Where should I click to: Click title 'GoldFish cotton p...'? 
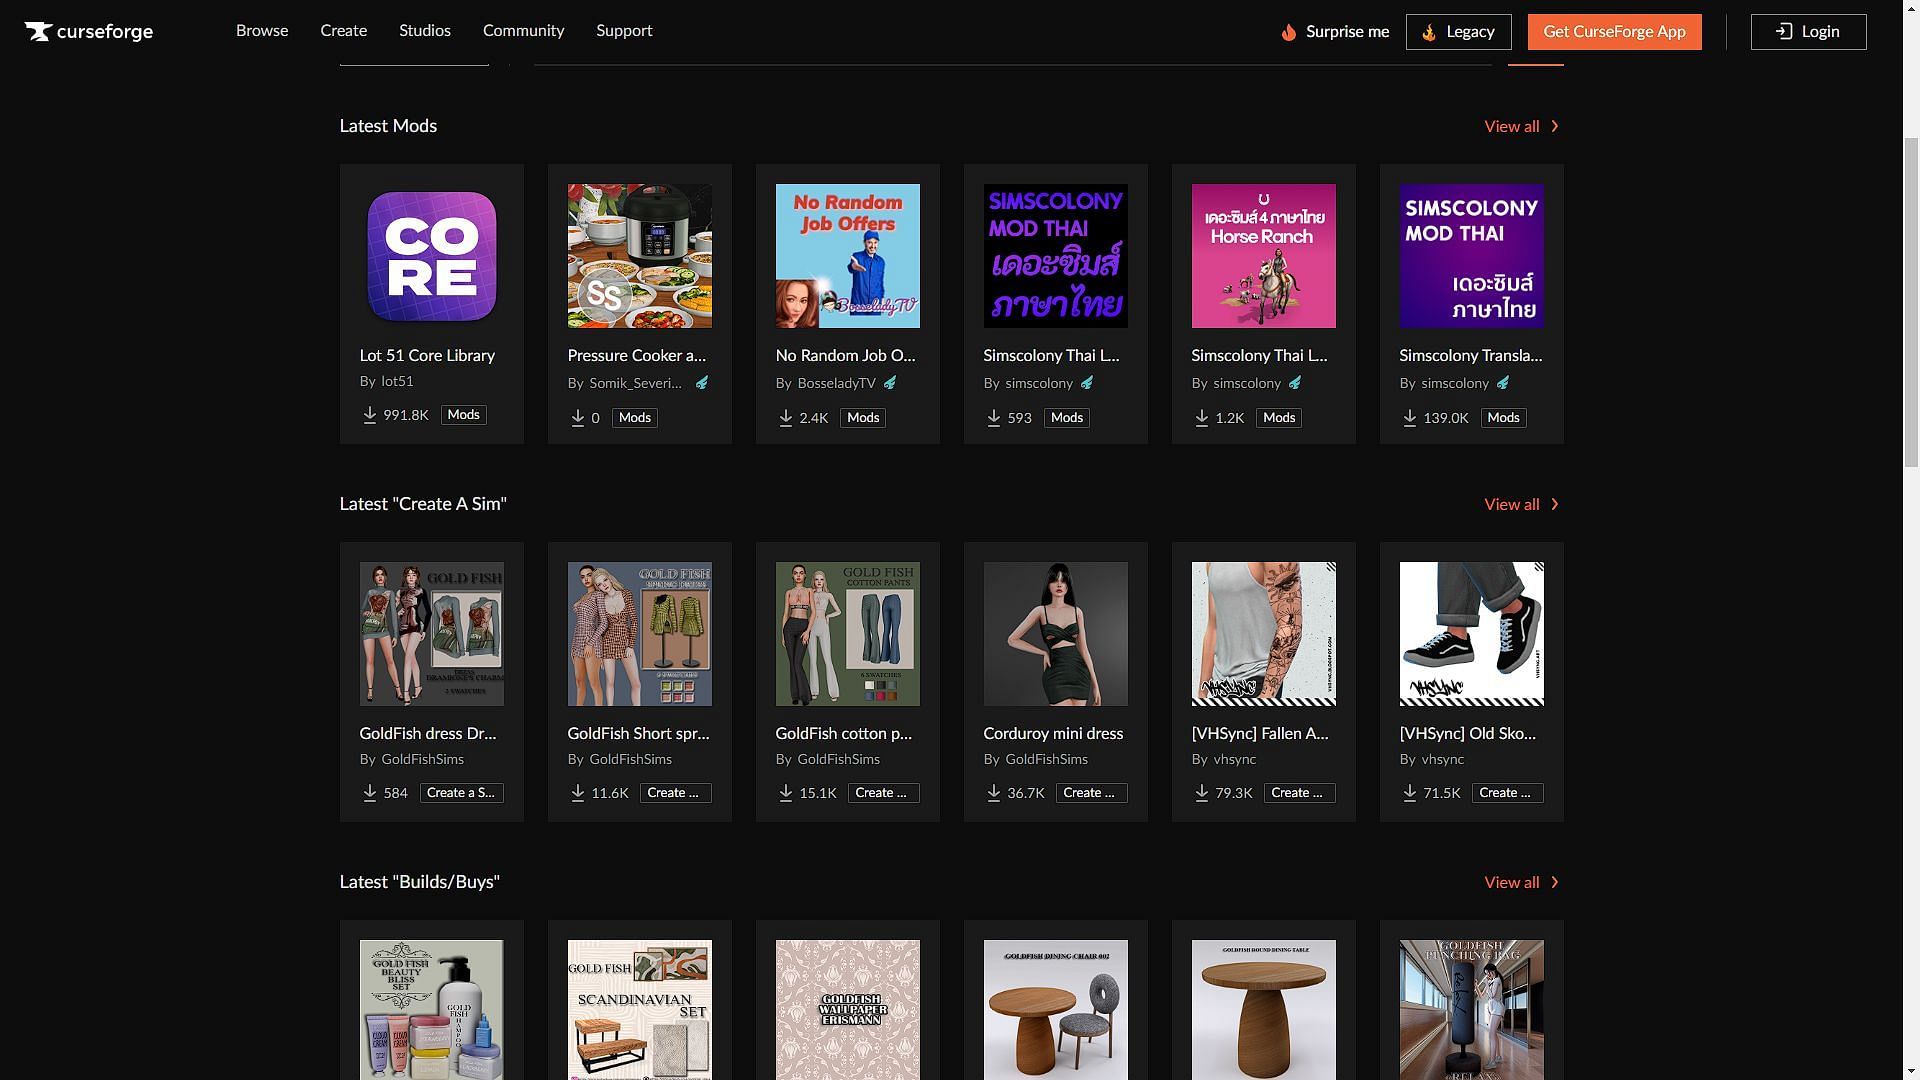coord(843,733)
